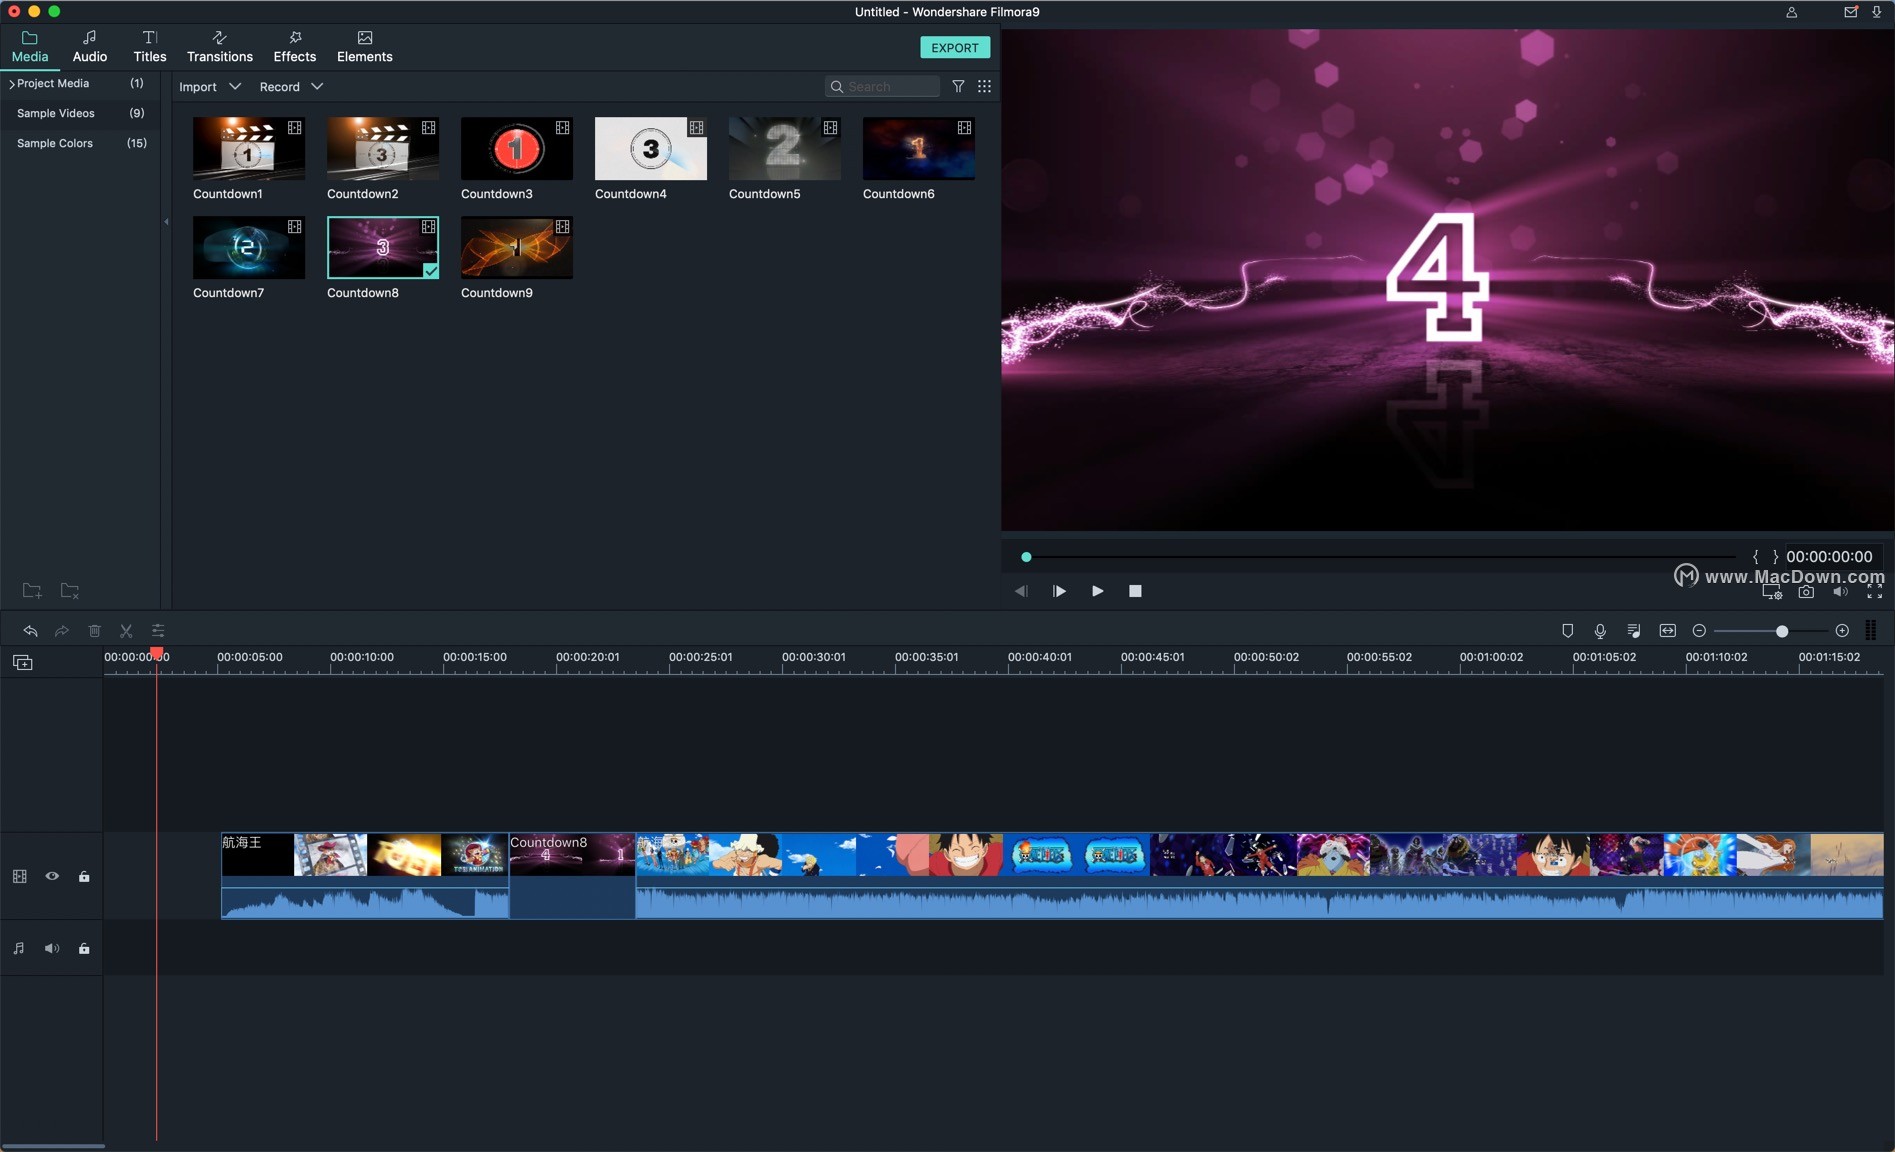Viewport: 1895px width, 1152px height.
Task: Click the EXPORT button
Action: click(955, 48)
